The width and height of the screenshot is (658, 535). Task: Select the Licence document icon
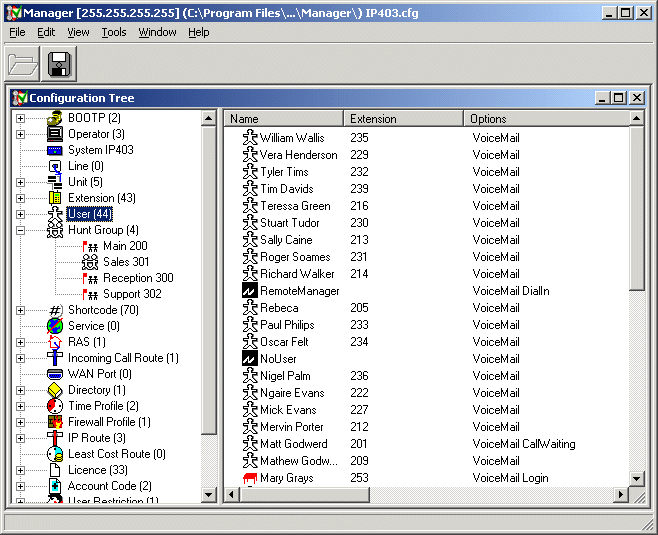tap(55, 470)
